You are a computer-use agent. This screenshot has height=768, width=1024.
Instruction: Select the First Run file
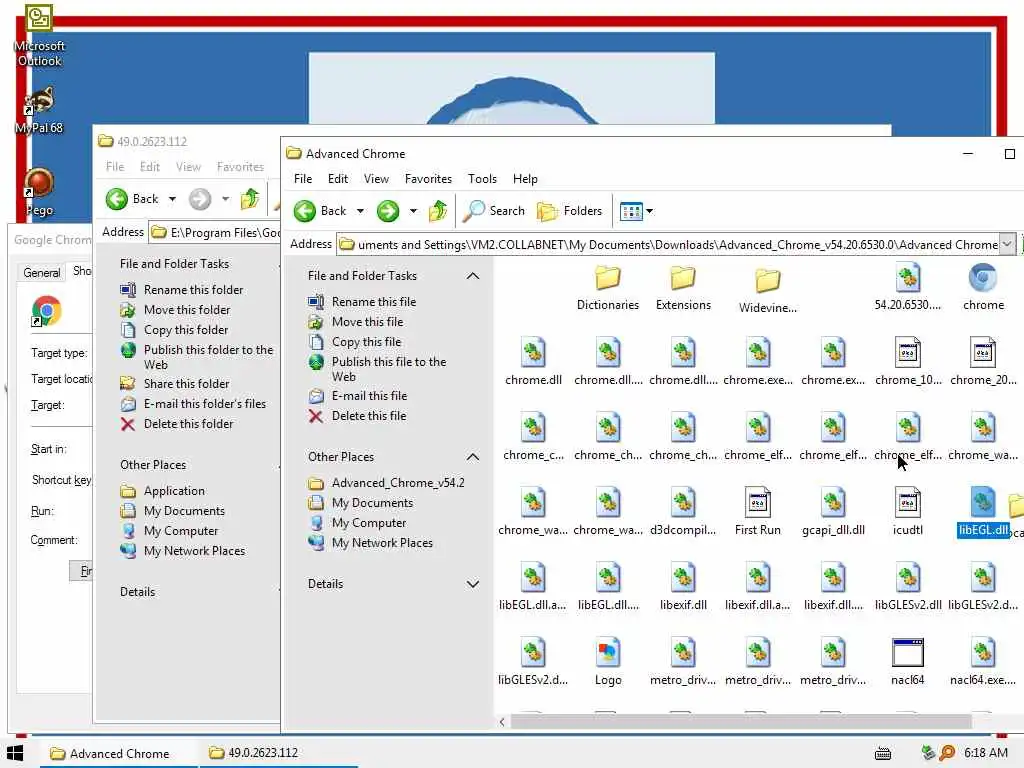point(758,512)
